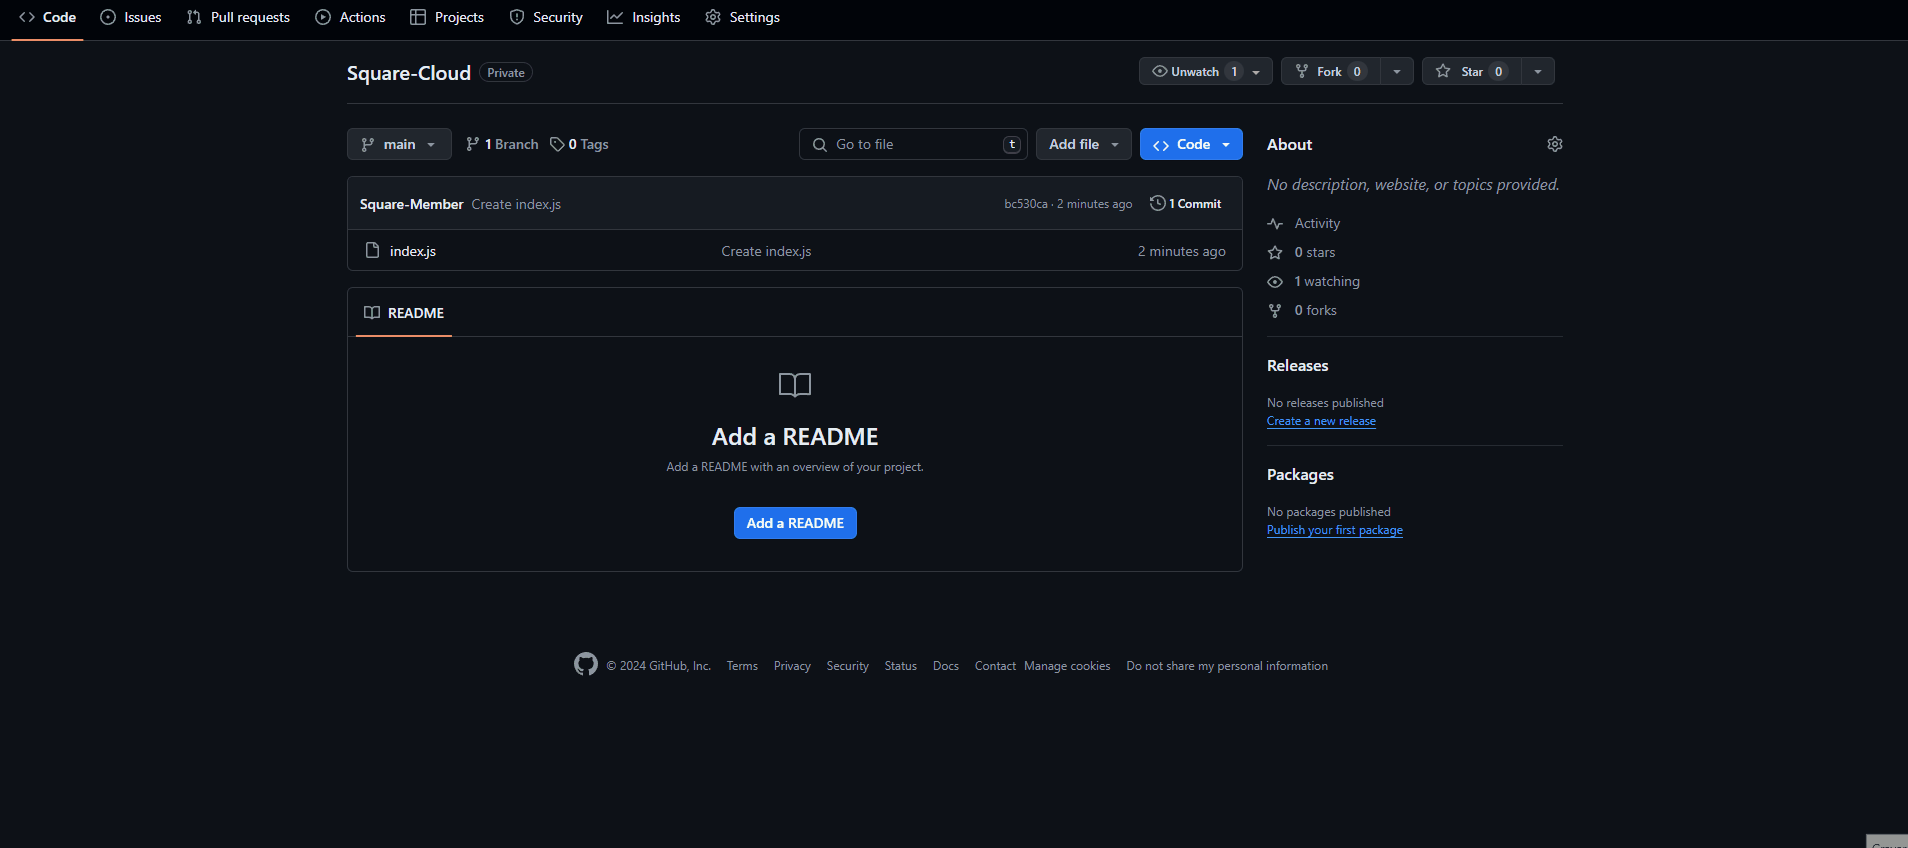Open repository Settings tab
This screenshot has width=1908, height=848.
[x=742, y=17]
